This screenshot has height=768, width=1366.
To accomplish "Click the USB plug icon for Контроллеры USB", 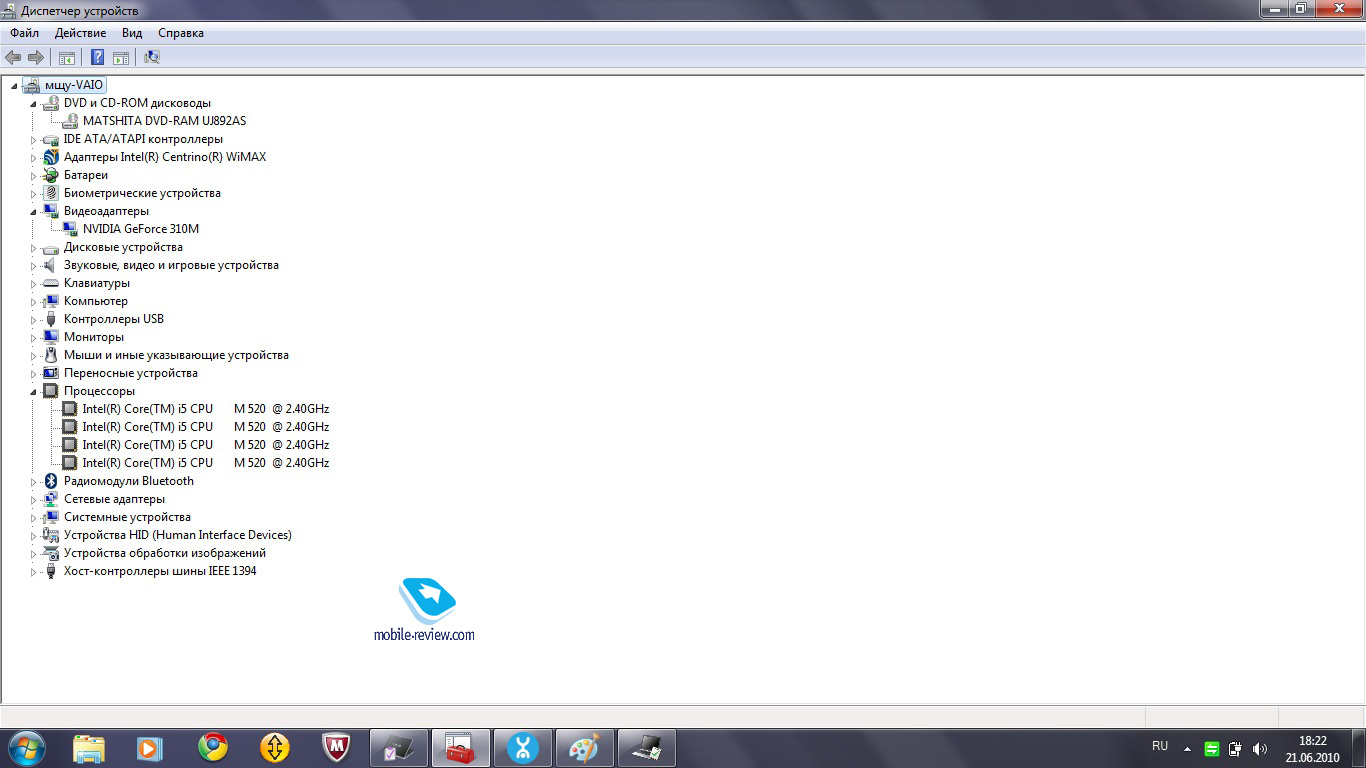I will coord(51,319).
